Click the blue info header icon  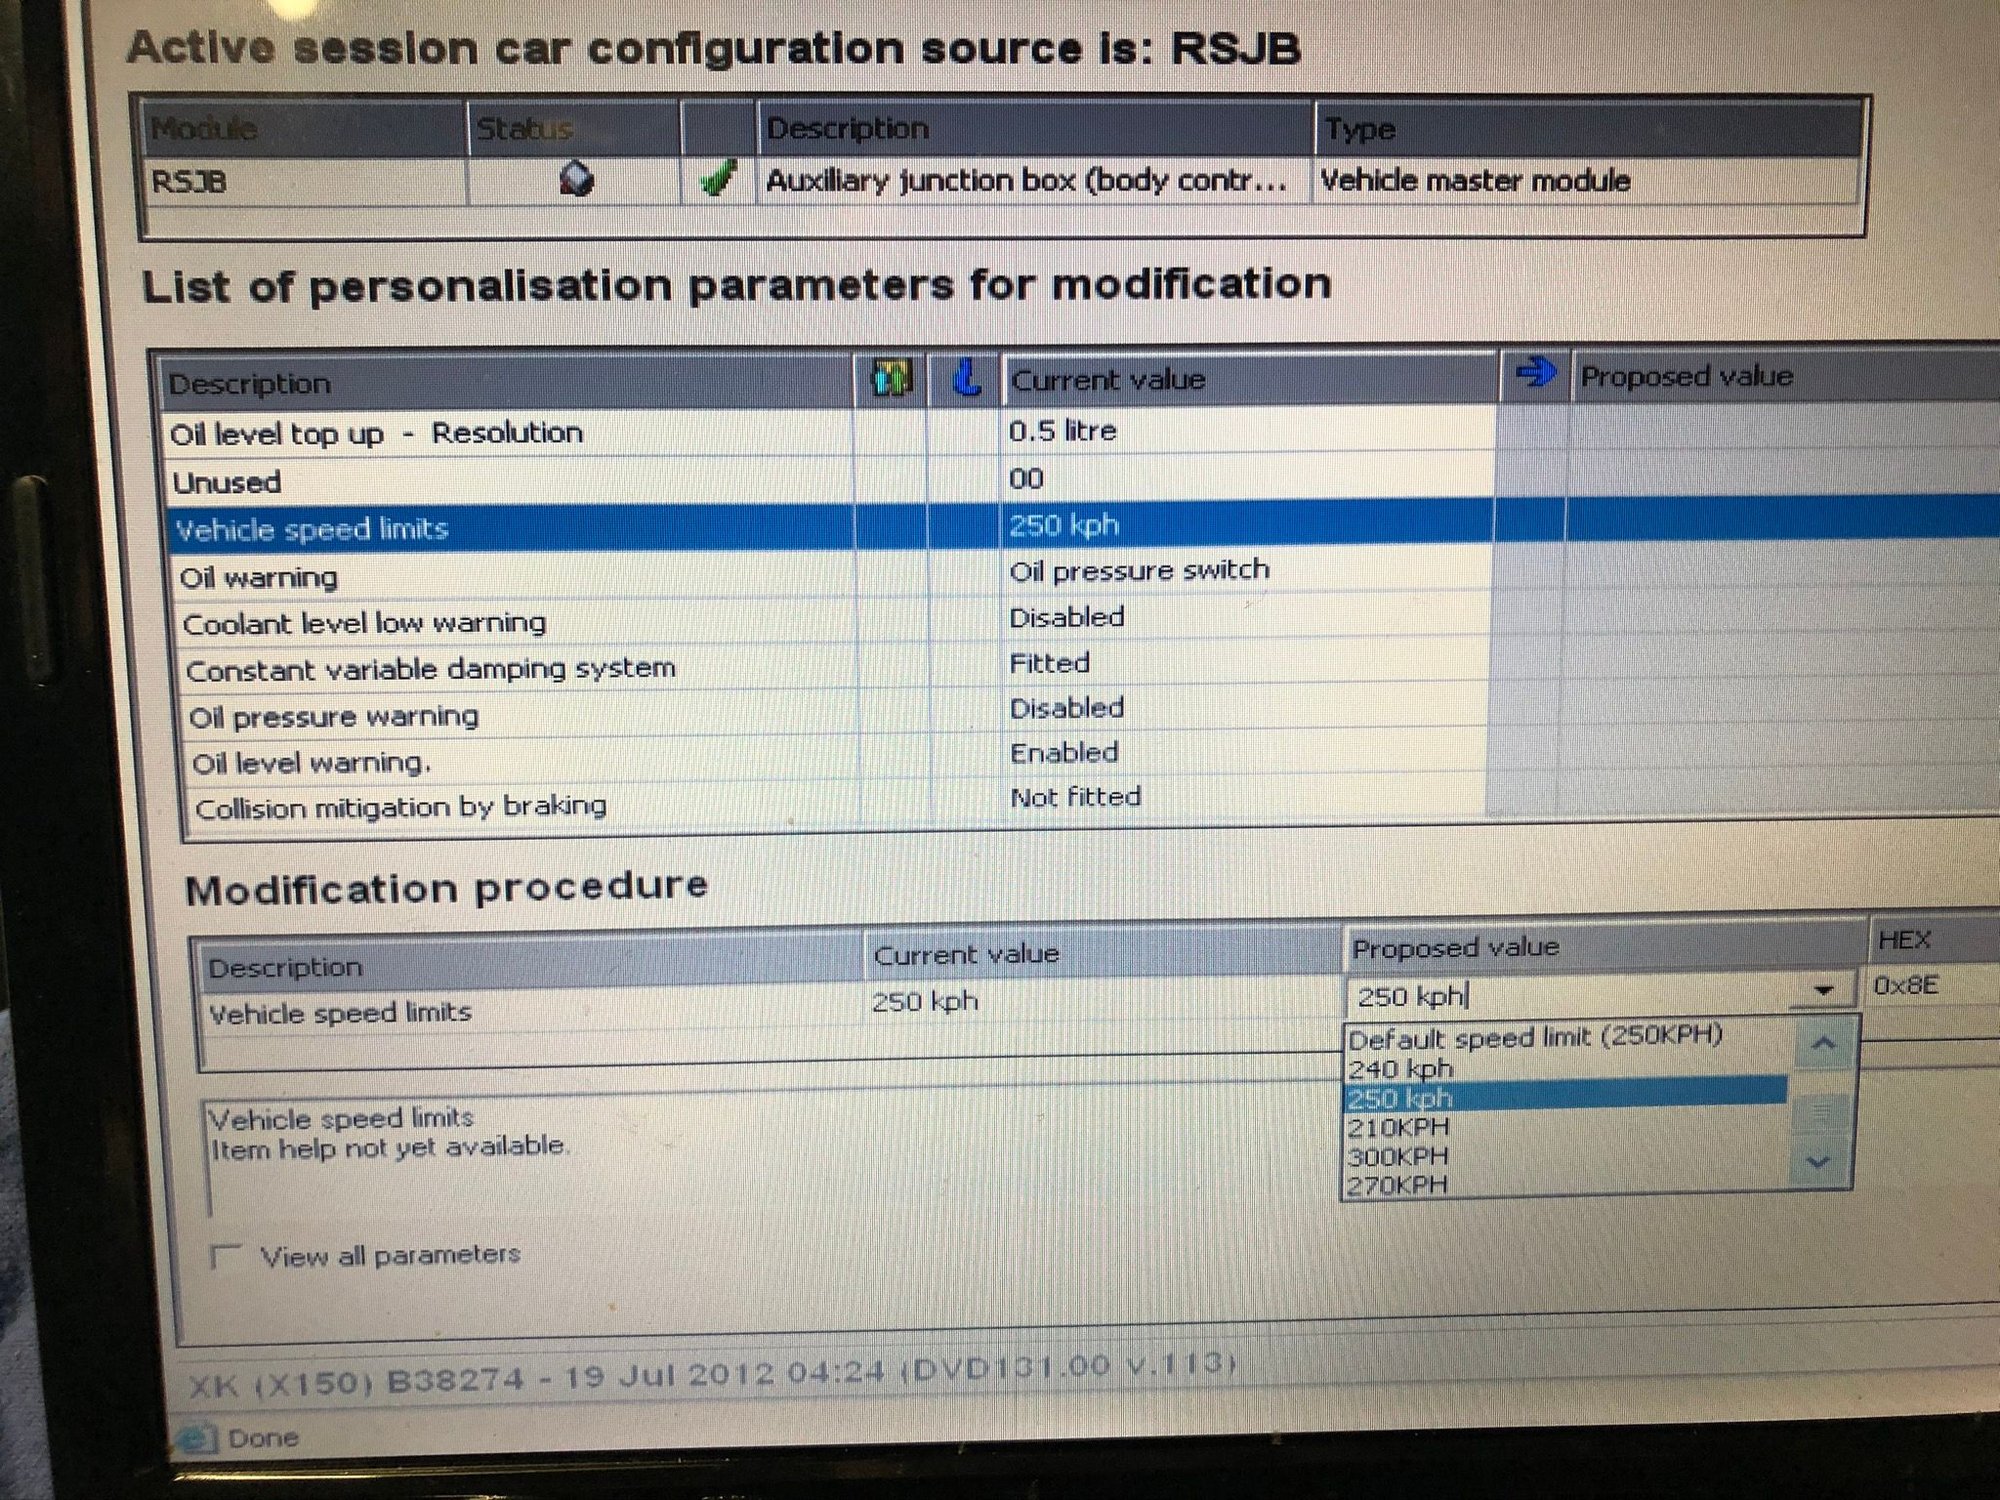966,378
